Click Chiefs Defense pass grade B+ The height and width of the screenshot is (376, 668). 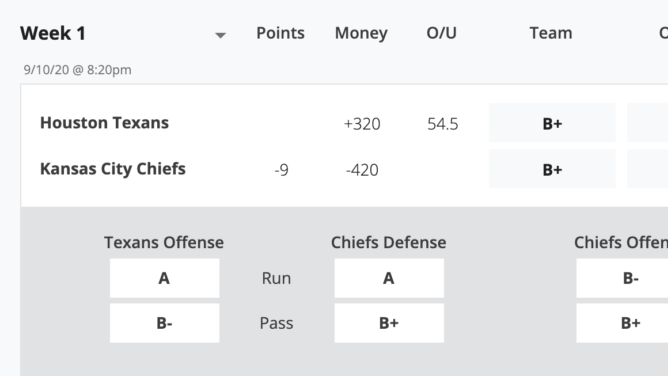coord(389,323)
